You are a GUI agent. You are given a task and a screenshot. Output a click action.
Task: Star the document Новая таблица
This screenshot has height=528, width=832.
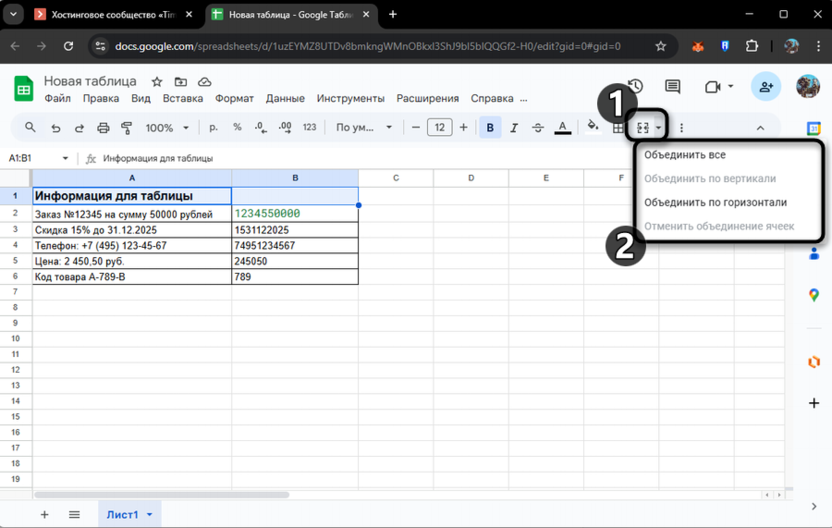(157, 81)
